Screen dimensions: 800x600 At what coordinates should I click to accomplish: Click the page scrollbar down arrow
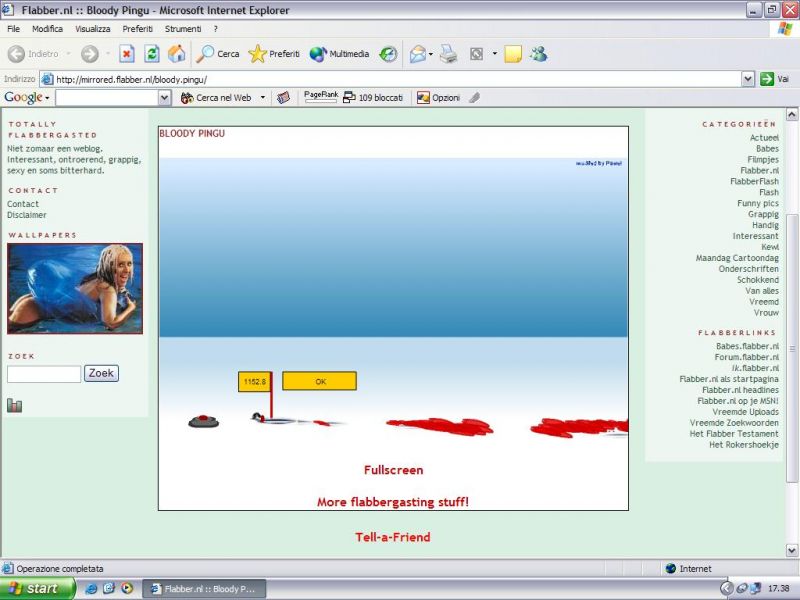792,551
